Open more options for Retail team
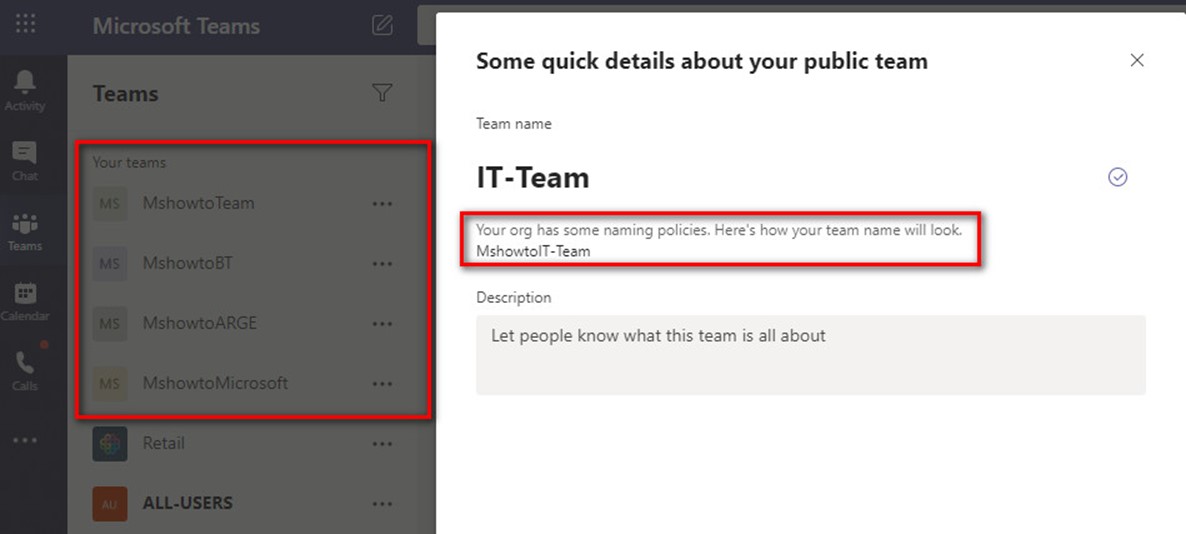The height and width of the screenshot is (534, 1186). click(383, 444)
